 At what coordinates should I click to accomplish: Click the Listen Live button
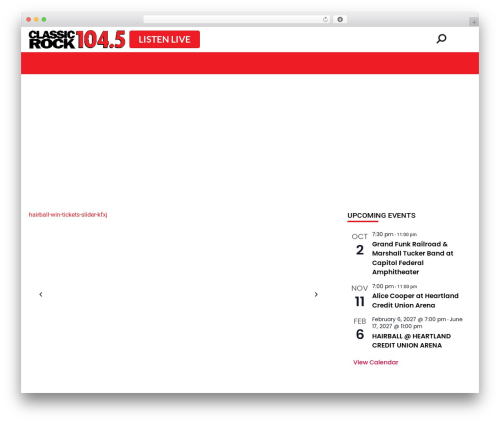pos(165,39)
